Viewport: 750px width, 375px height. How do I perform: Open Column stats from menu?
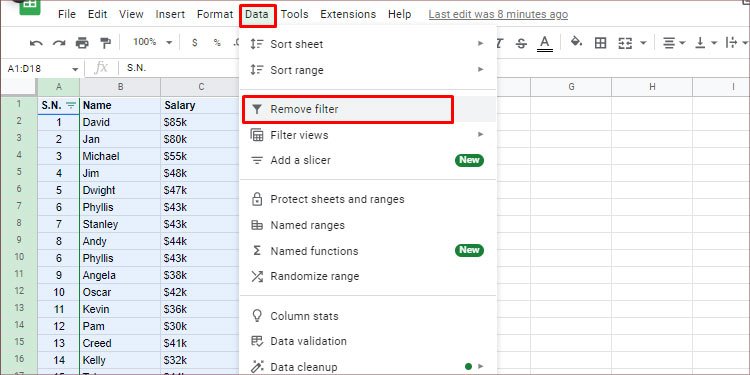pyautogui.click(x=368, y=316)
